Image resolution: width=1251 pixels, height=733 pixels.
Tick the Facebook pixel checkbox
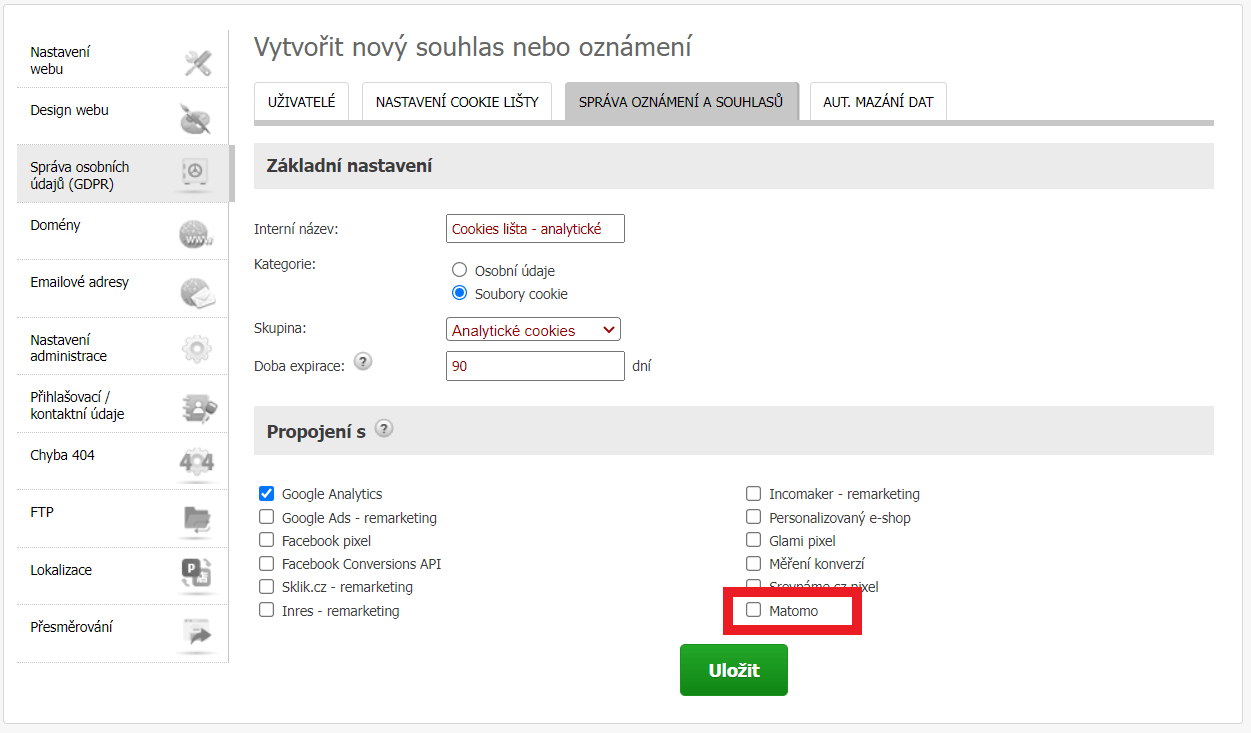point(266,540)
